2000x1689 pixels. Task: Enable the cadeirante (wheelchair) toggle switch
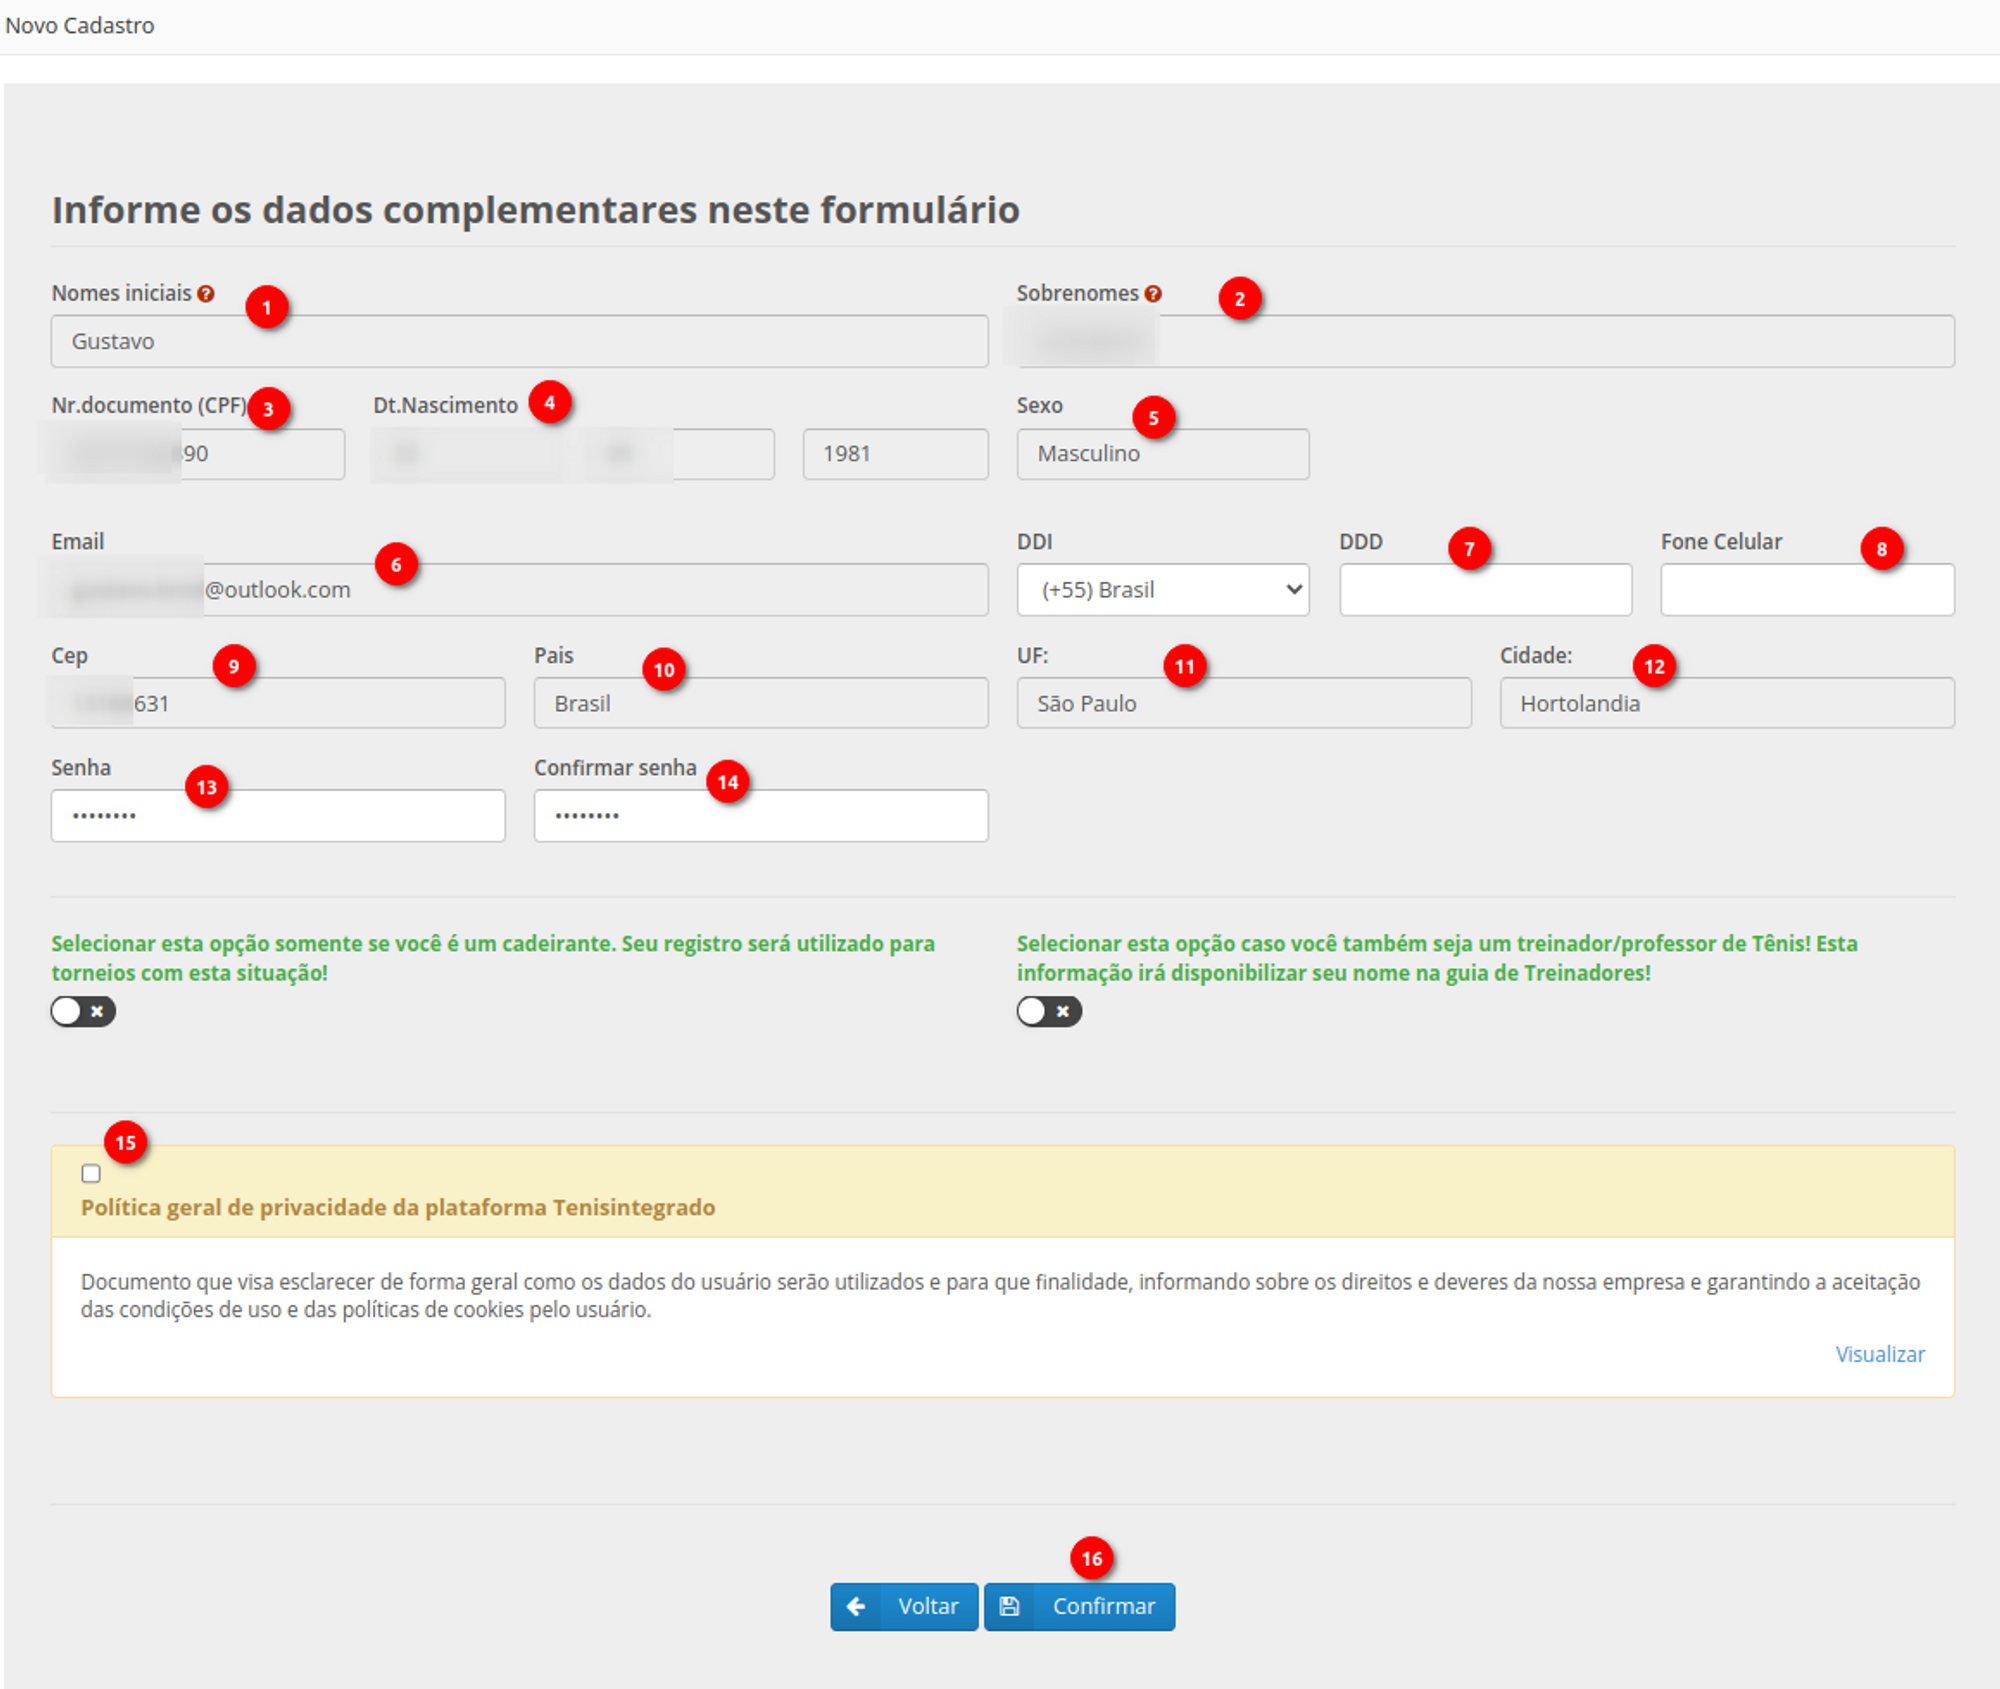click(x=83, y=1012)
